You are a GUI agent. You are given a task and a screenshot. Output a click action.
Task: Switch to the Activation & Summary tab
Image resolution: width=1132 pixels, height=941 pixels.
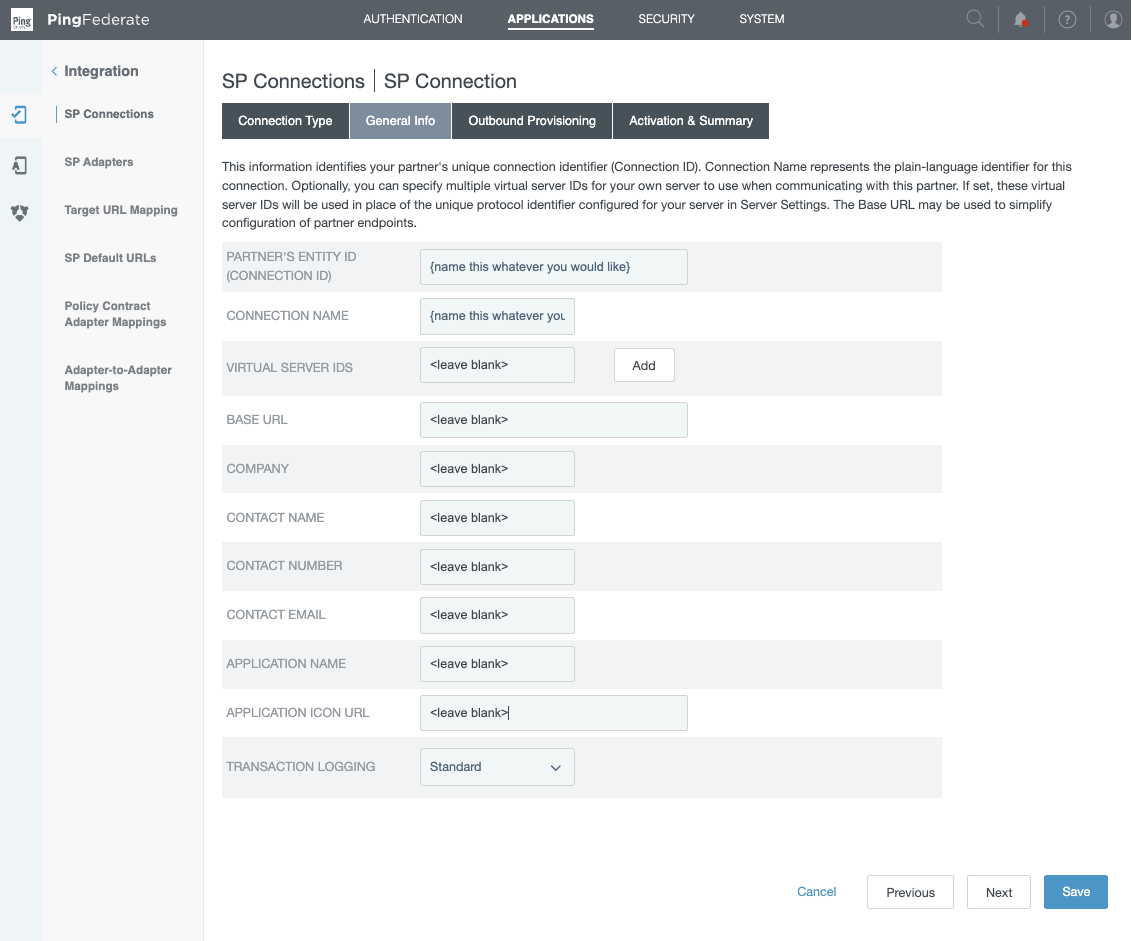[x=690, y=120]
